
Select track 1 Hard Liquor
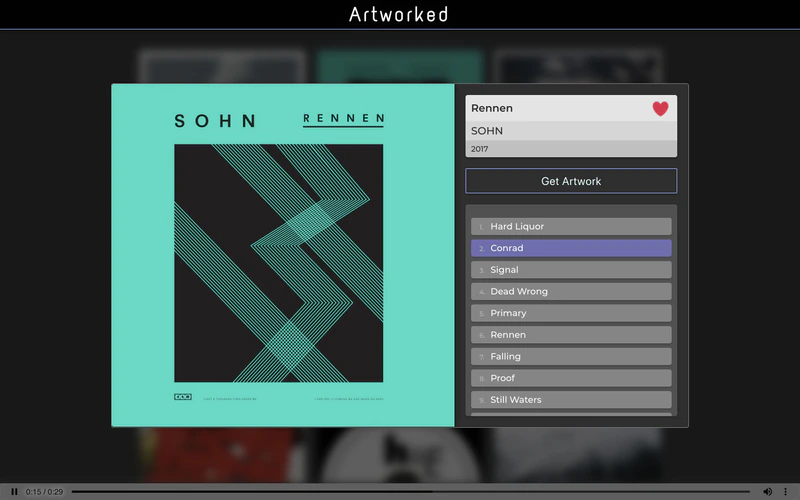571,227
